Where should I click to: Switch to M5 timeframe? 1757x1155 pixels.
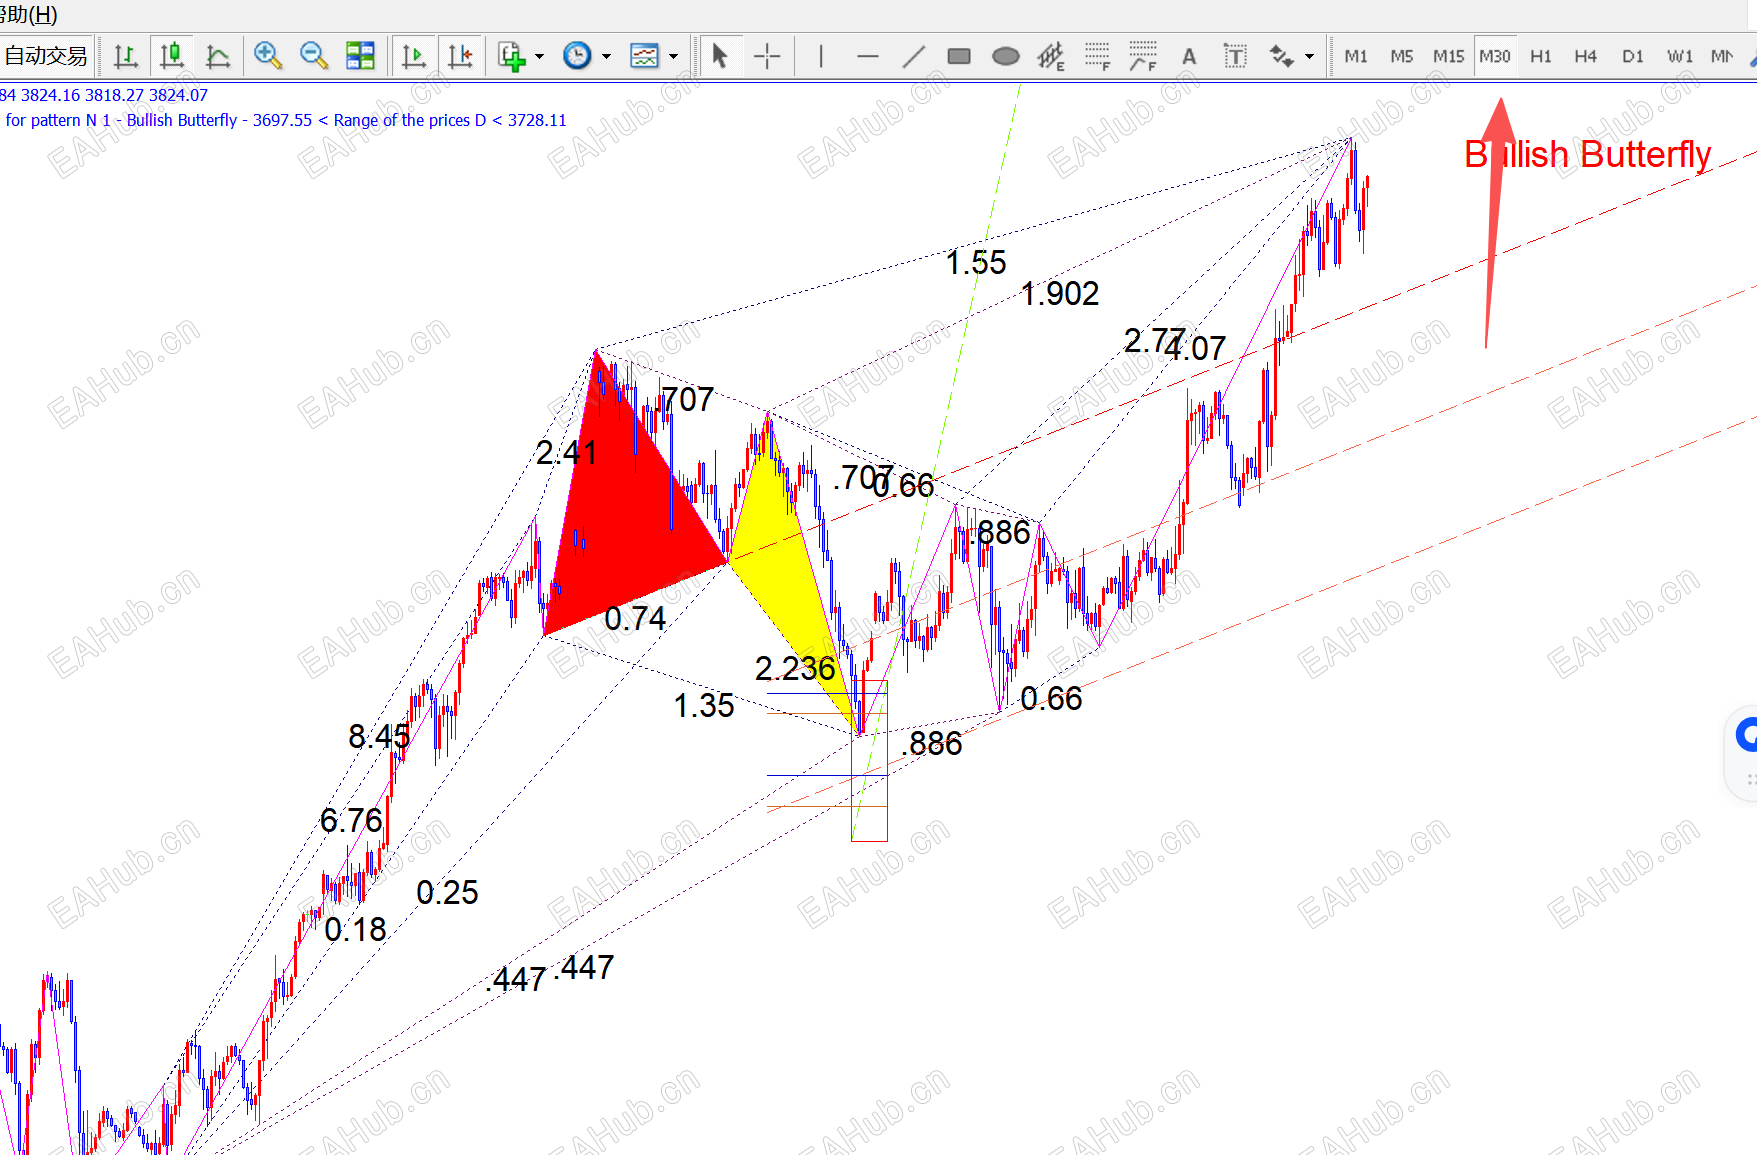point(1402,56)
